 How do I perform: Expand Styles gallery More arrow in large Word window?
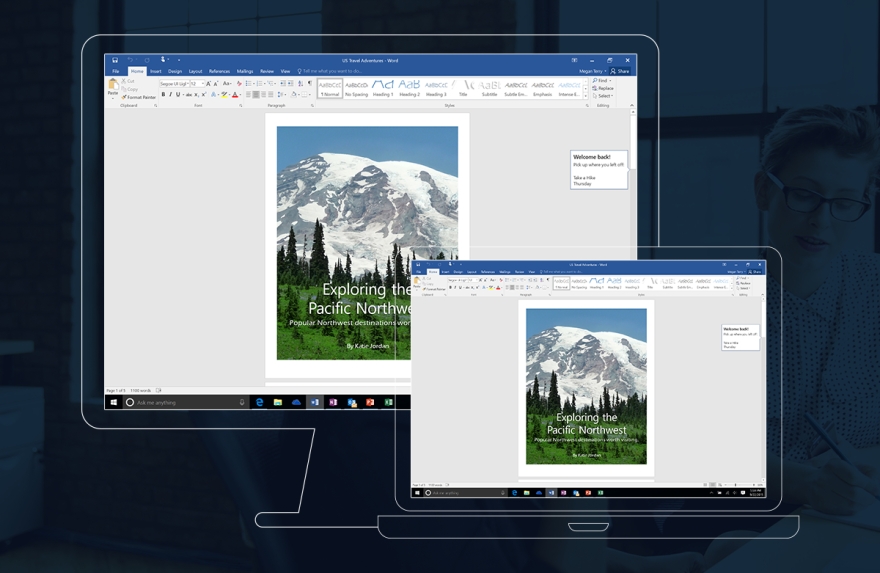[x=585, y=95]
